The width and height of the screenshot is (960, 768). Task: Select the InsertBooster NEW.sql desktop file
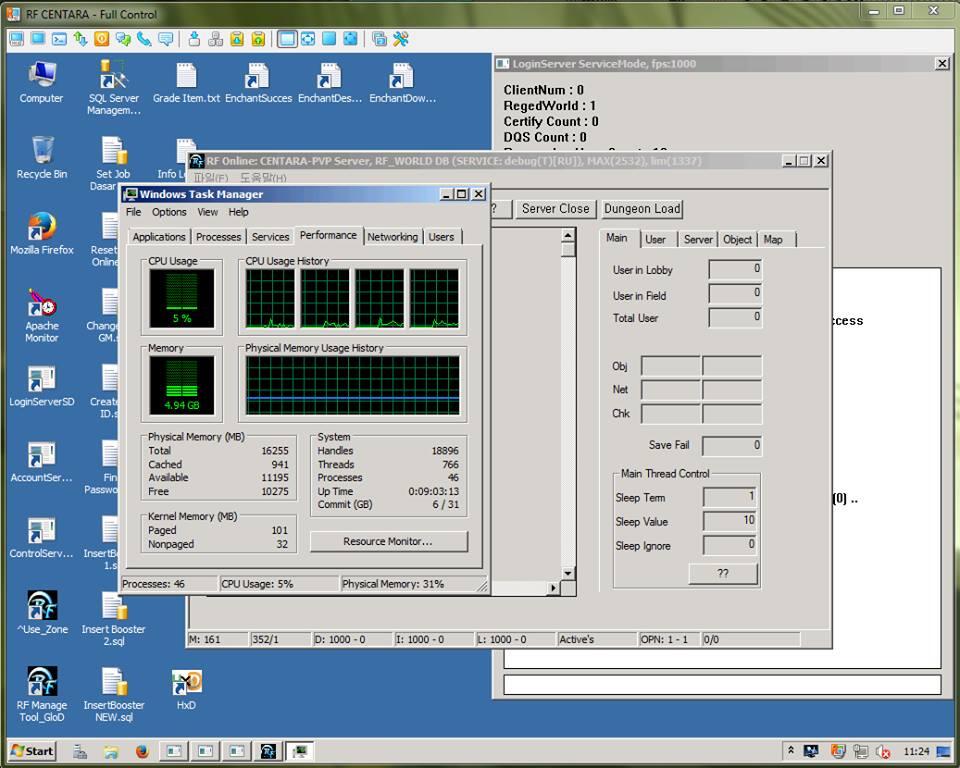click(113, 695)
